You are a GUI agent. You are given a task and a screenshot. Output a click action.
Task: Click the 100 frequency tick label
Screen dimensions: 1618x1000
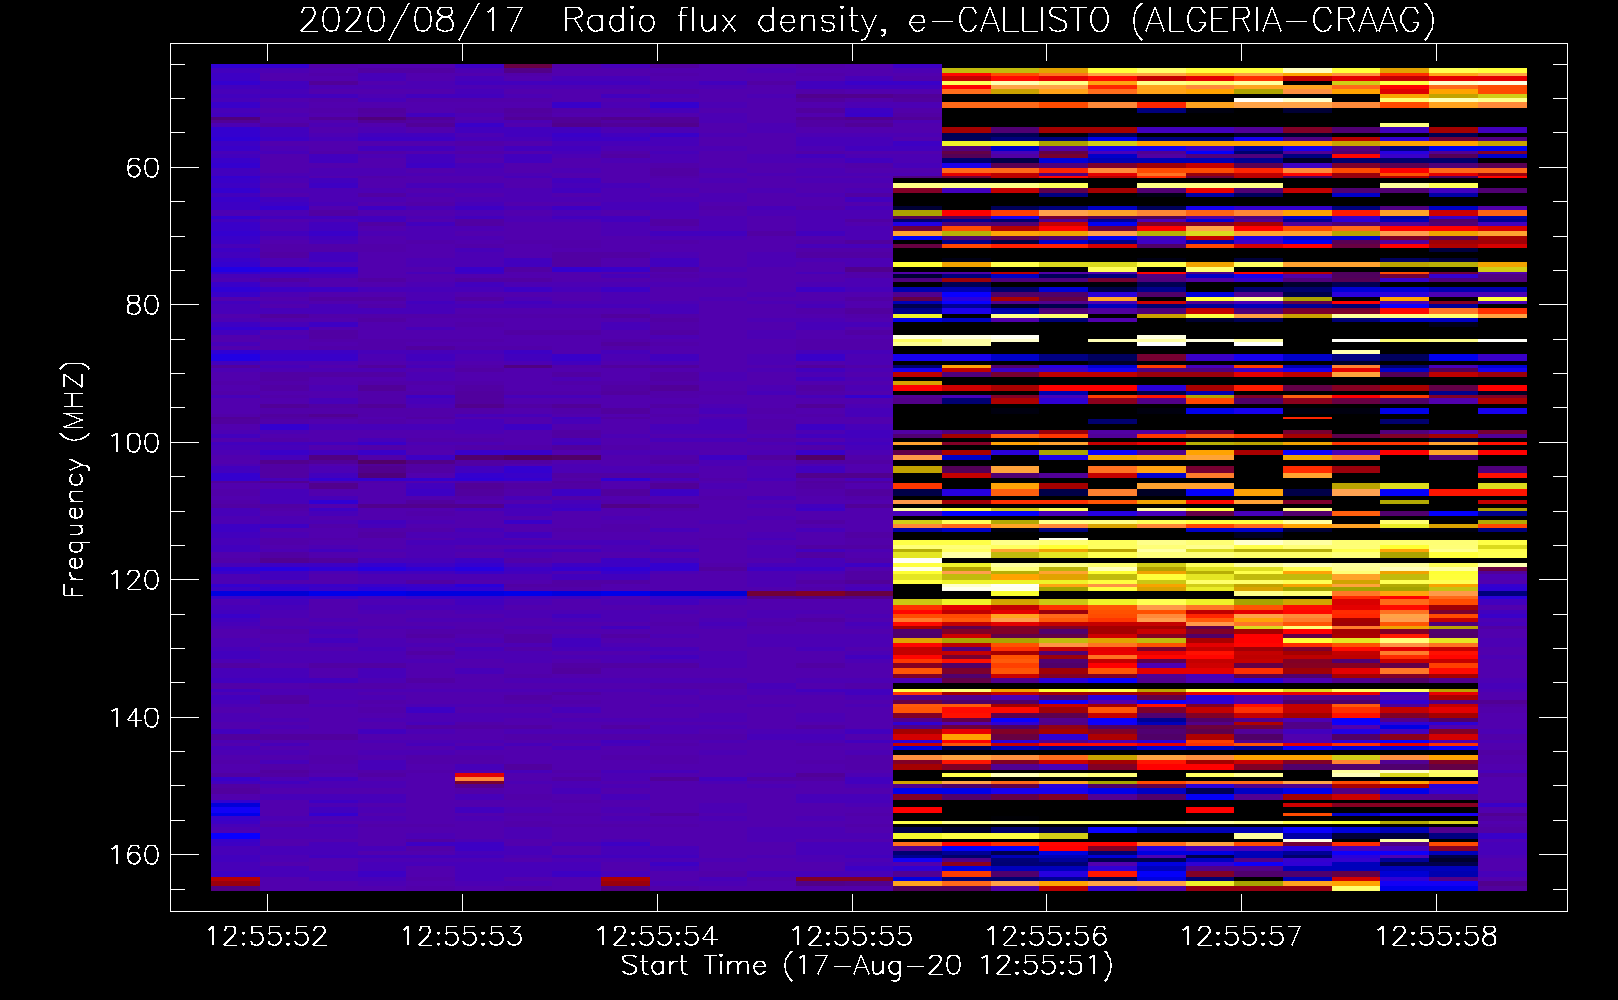pyautogui.click(x=134, y=443)
